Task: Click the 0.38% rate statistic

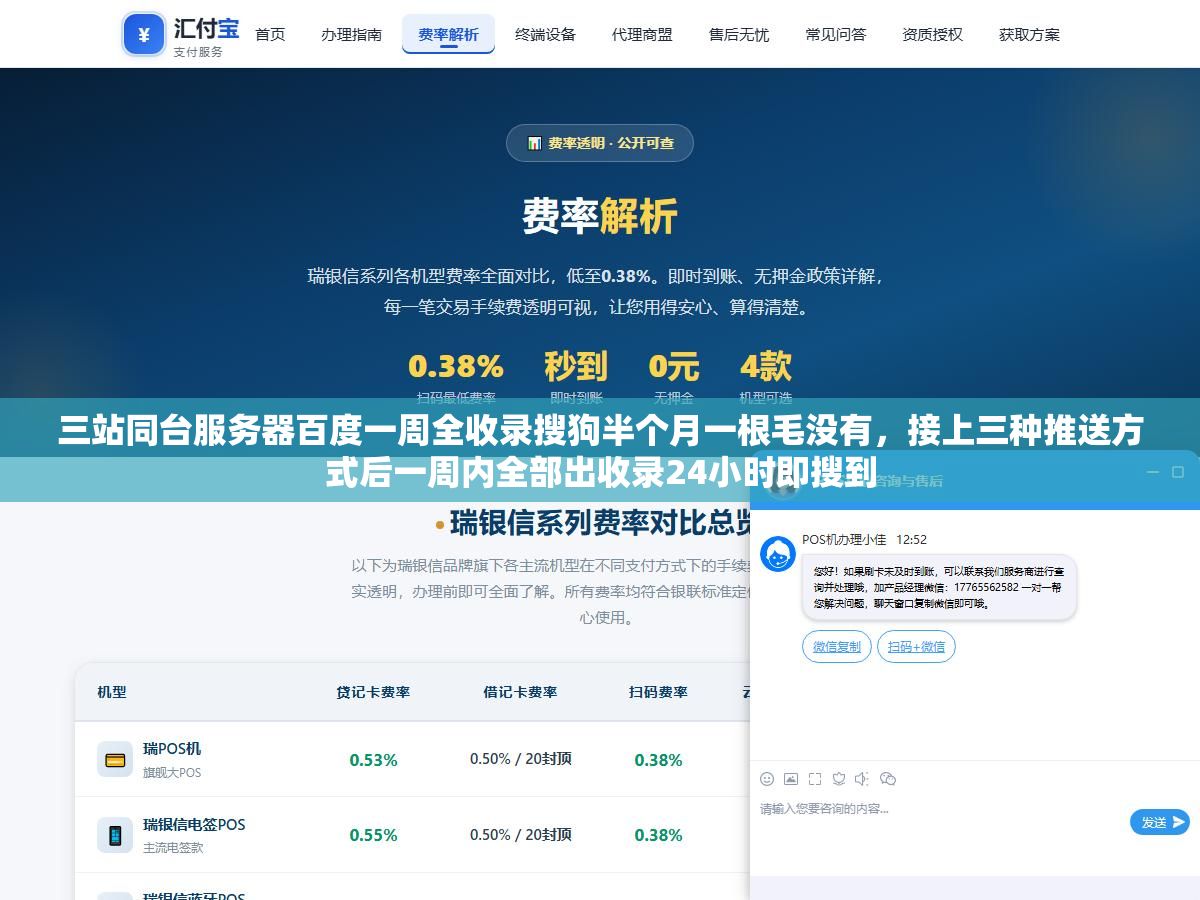Action: [456, 366]
